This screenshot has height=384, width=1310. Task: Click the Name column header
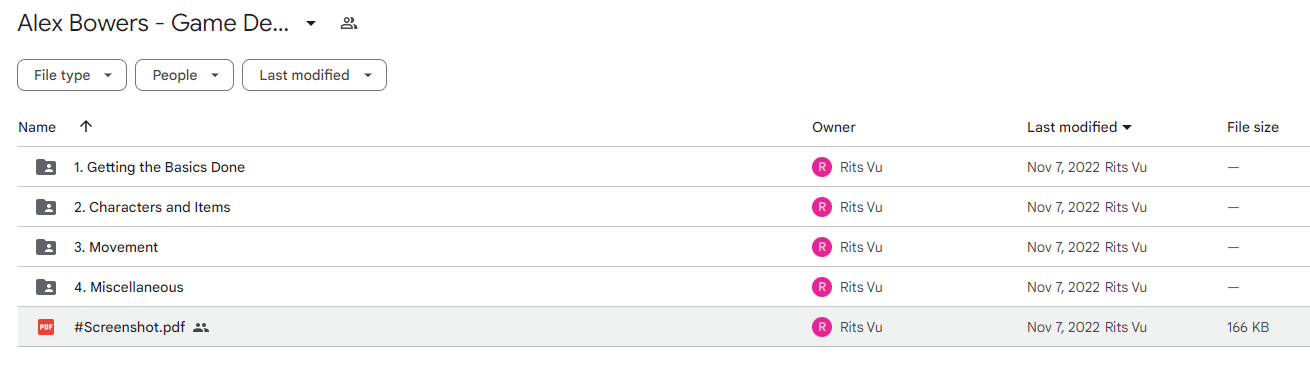(37, 127)
